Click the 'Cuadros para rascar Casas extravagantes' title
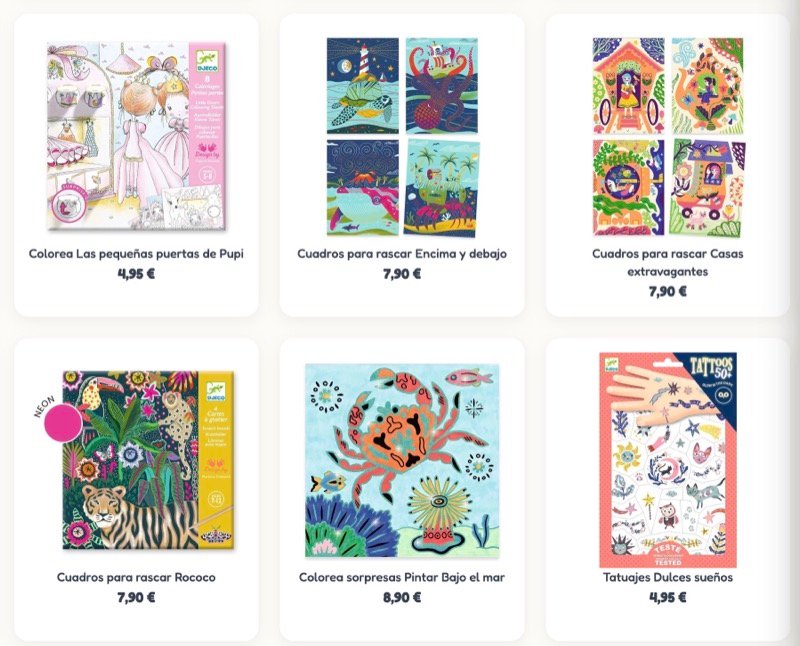The image size is (800, 646). coord(668,262)
